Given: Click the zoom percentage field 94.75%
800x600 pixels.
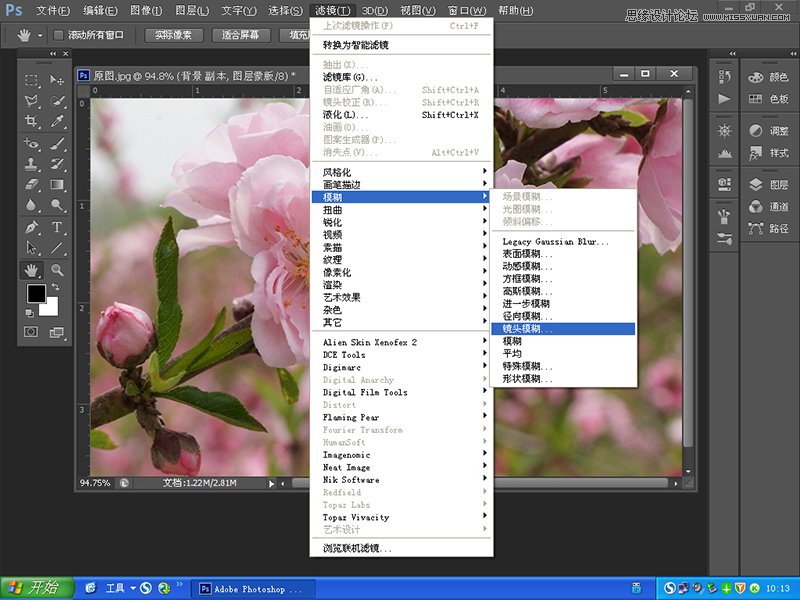Looking at the screenshot, I should pos(95,483).
